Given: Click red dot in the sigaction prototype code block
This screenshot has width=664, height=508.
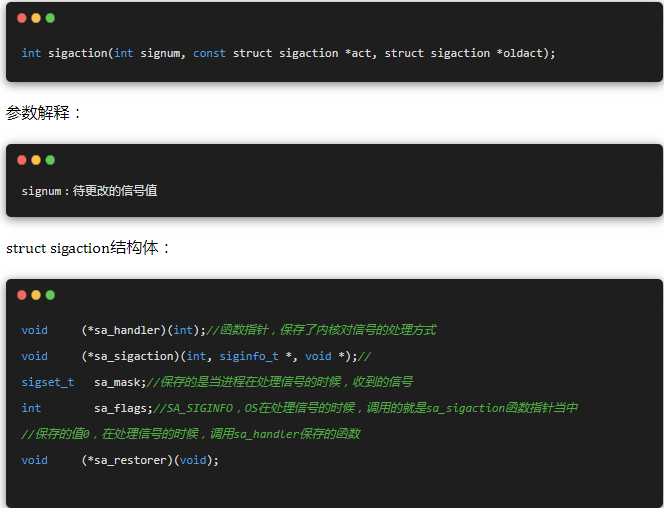Looking at the screenshot, I should (22, 18).
